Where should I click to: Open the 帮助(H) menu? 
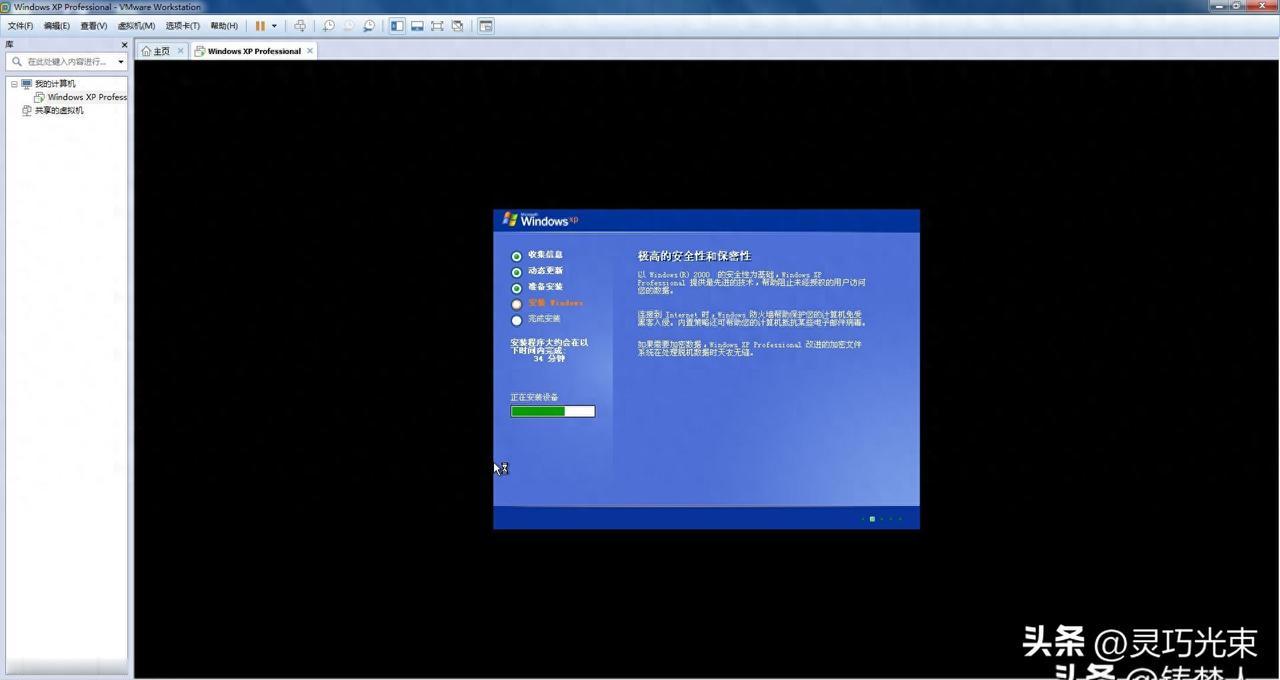(x=224, y=26)
